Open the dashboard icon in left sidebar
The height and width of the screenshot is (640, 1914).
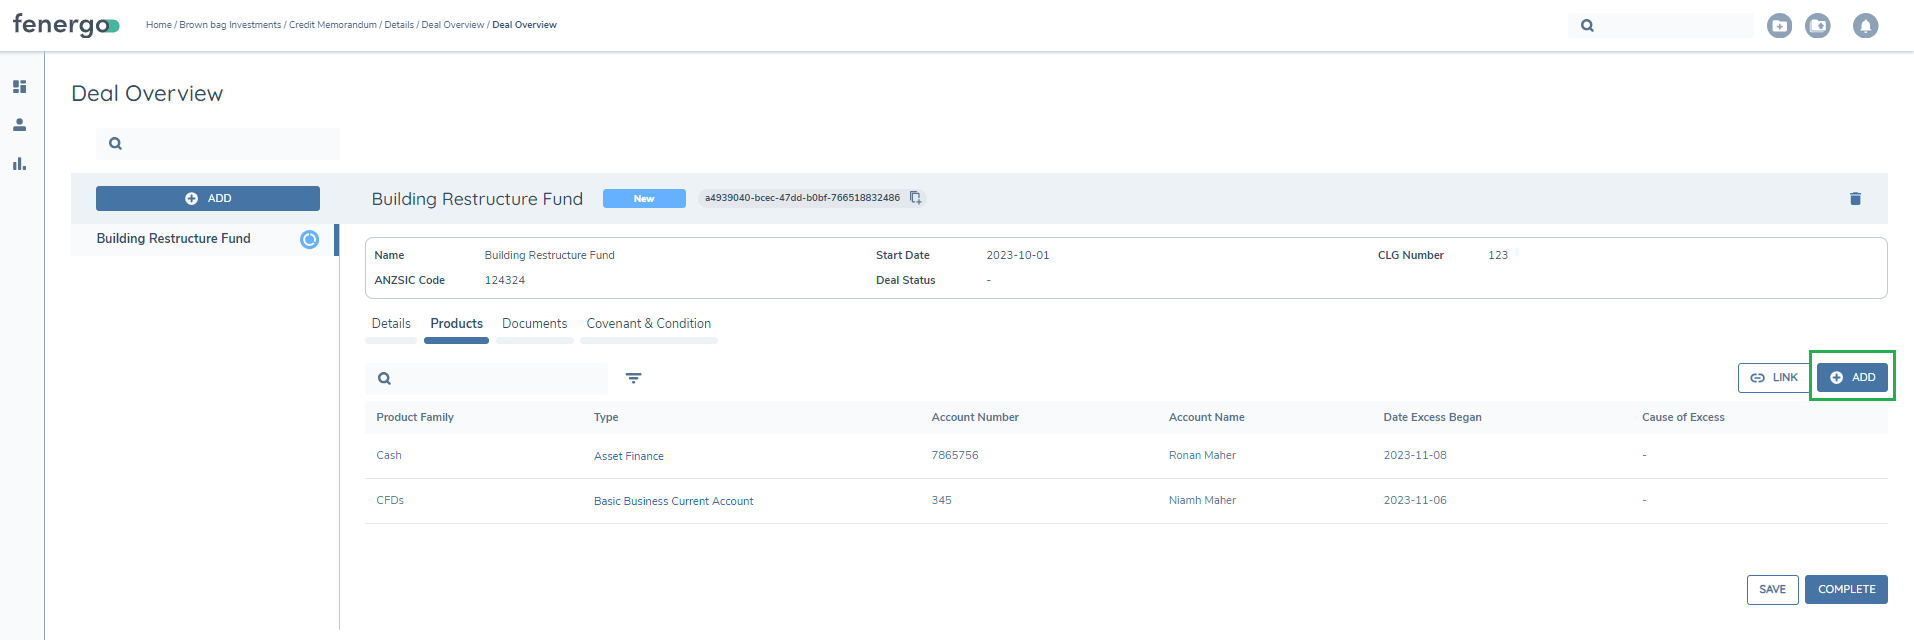(19, 87)
